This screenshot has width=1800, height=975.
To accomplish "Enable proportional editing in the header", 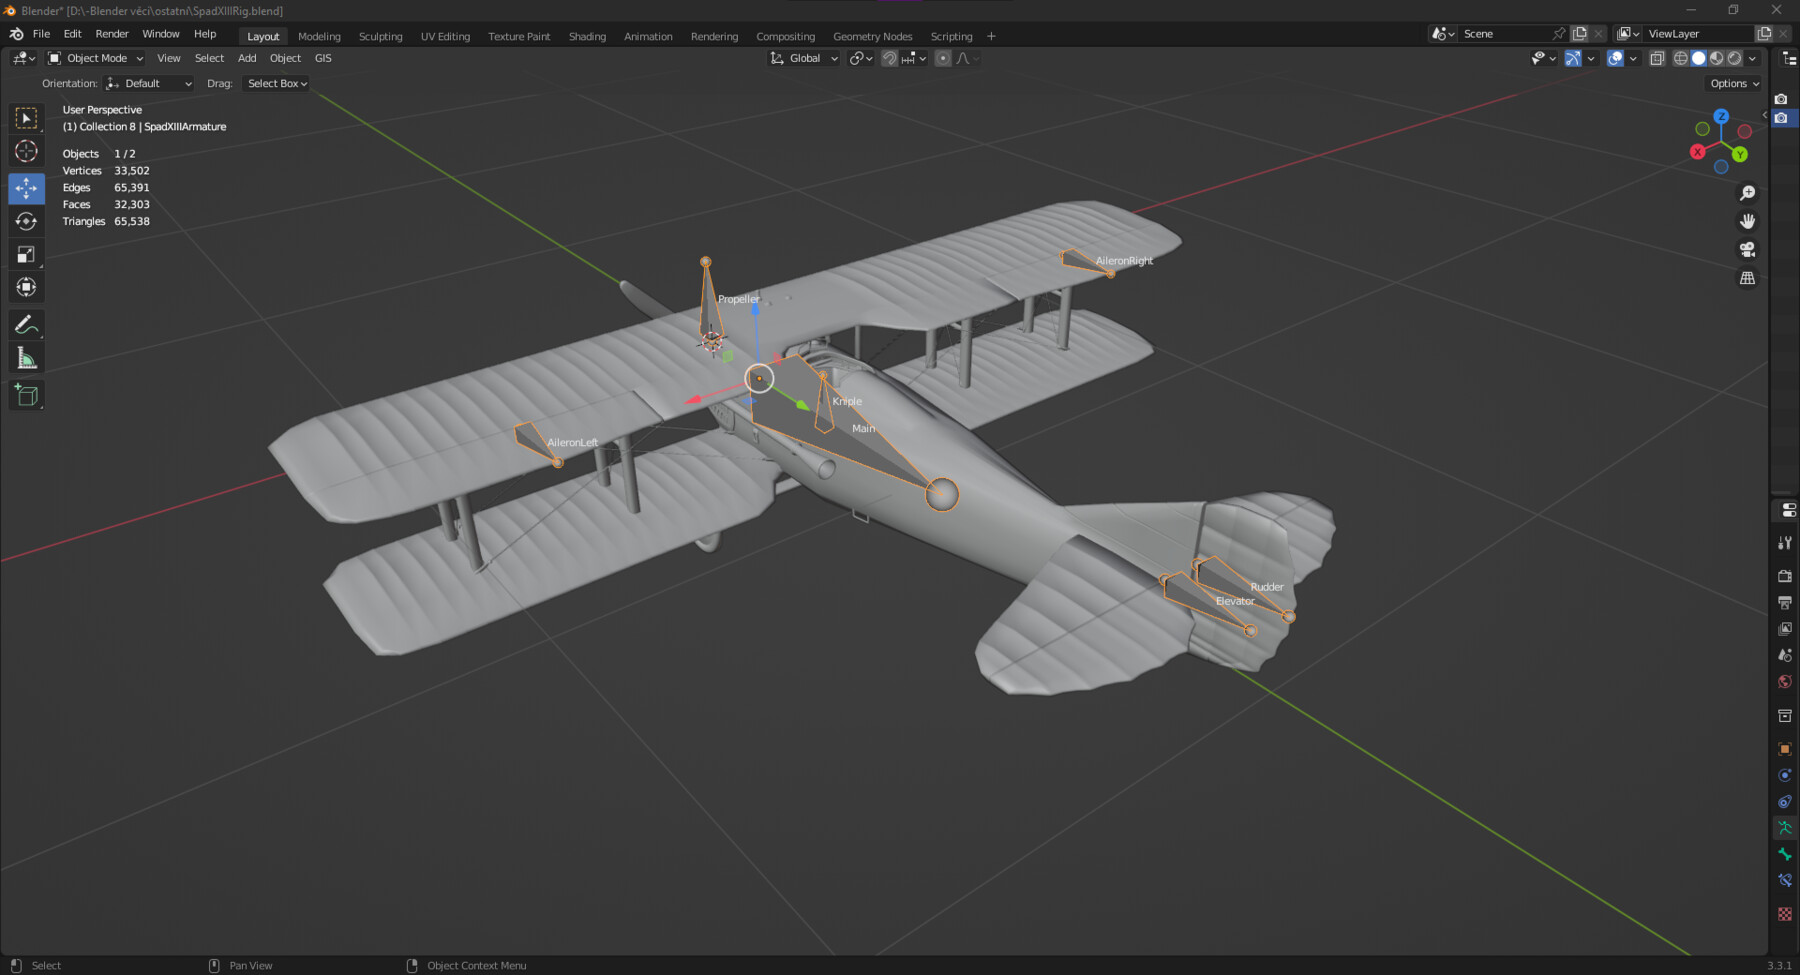I will click(943, 58).
